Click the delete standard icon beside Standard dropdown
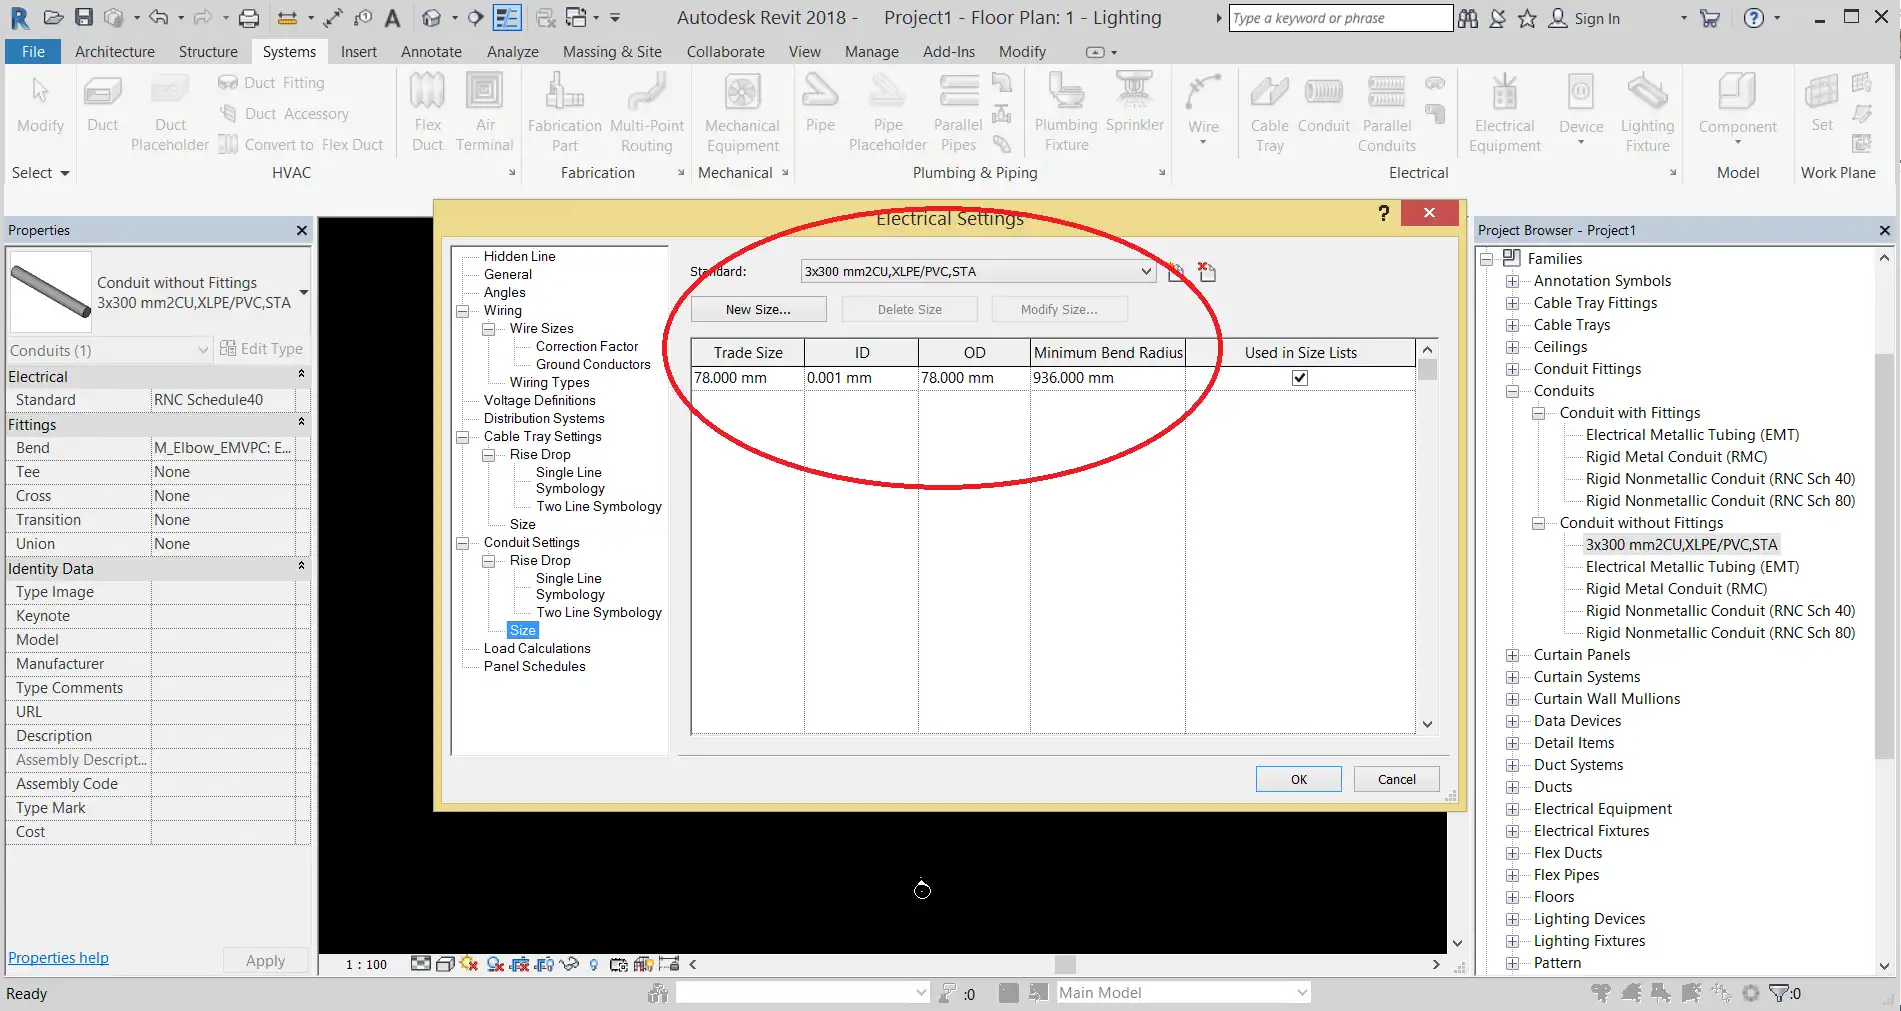Image resolution: width=1901 pixels, height=1011 pixels. (x=1207, y=272)
